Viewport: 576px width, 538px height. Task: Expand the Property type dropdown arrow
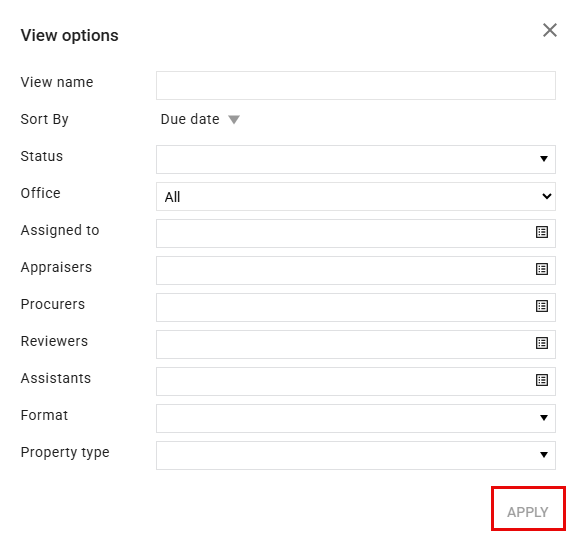click(544, 455)
